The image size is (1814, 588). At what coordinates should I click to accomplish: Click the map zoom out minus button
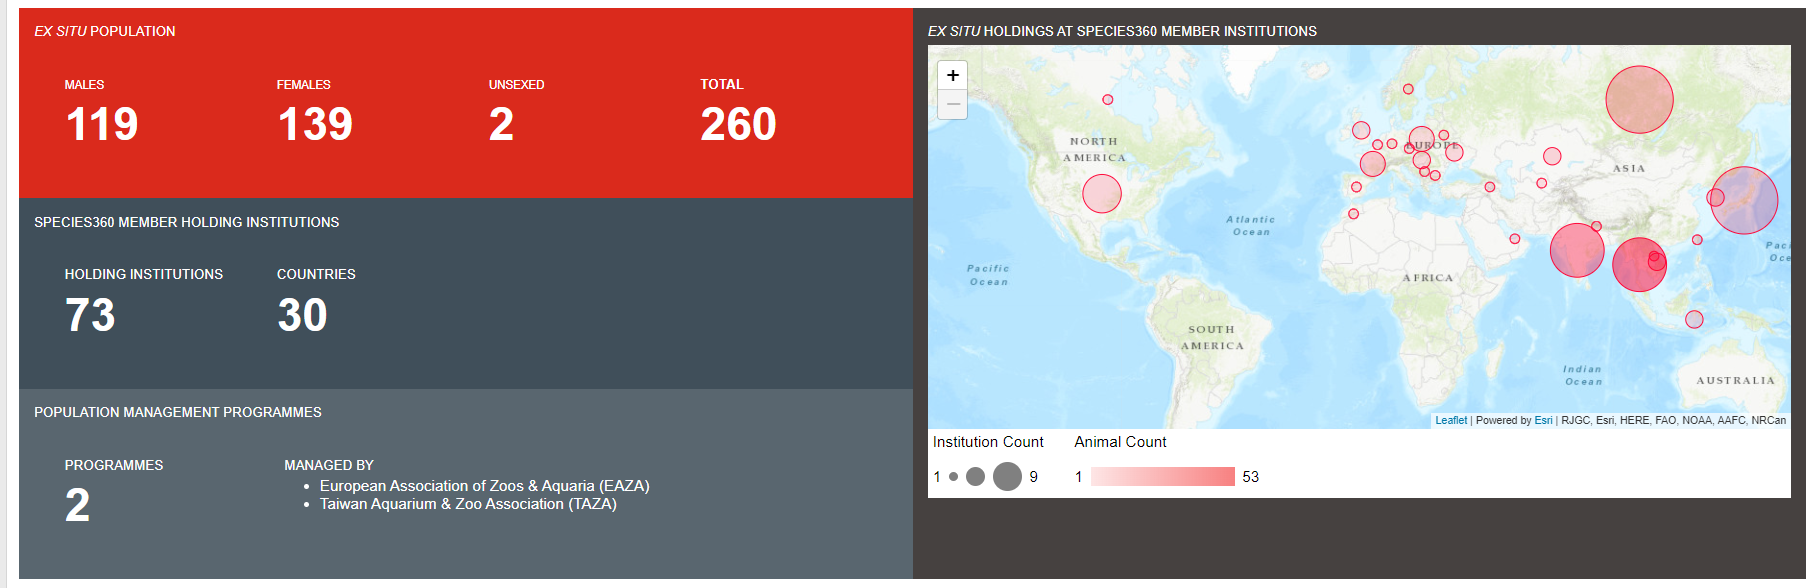click(953, 104)
